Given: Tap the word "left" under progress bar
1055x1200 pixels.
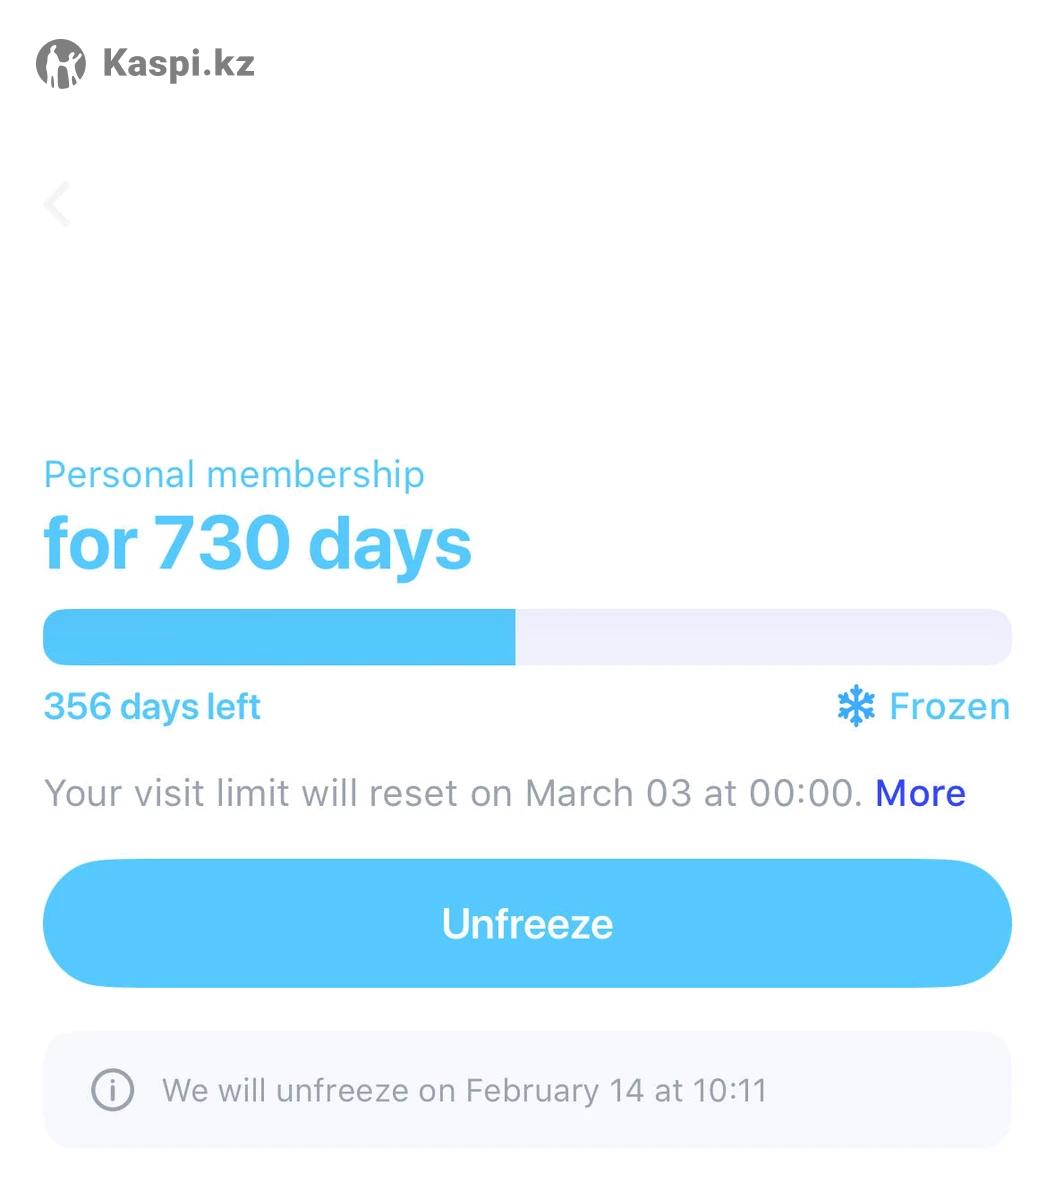Looking at the screenshot, I should click(234, 707).
